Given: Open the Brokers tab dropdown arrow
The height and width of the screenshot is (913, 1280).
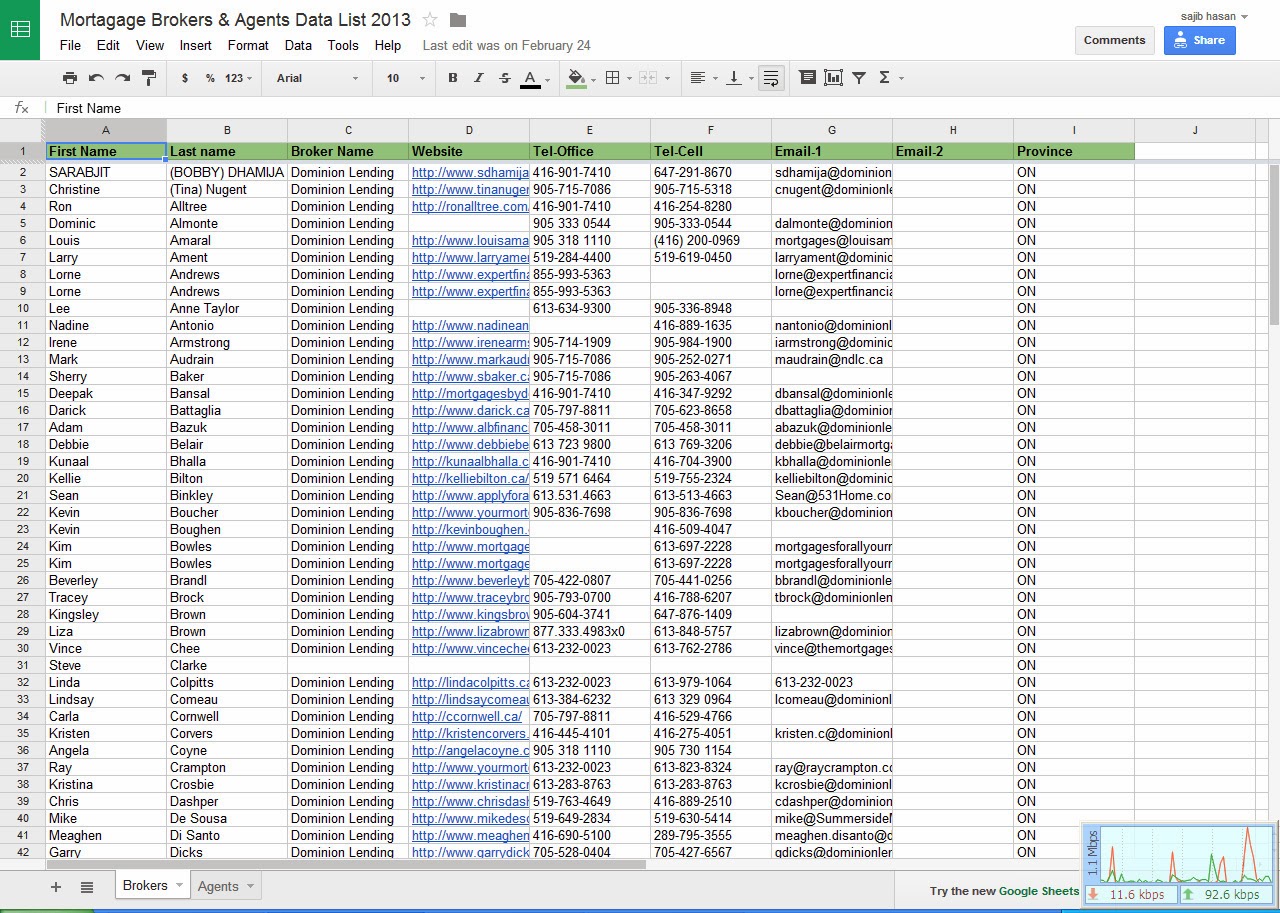Looking at the screenshot, I should point(179,885).
